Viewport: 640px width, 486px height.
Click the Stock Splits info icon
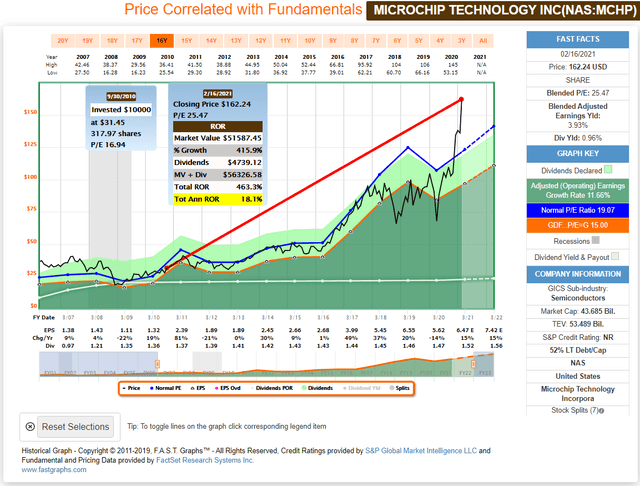pos(602,411)
